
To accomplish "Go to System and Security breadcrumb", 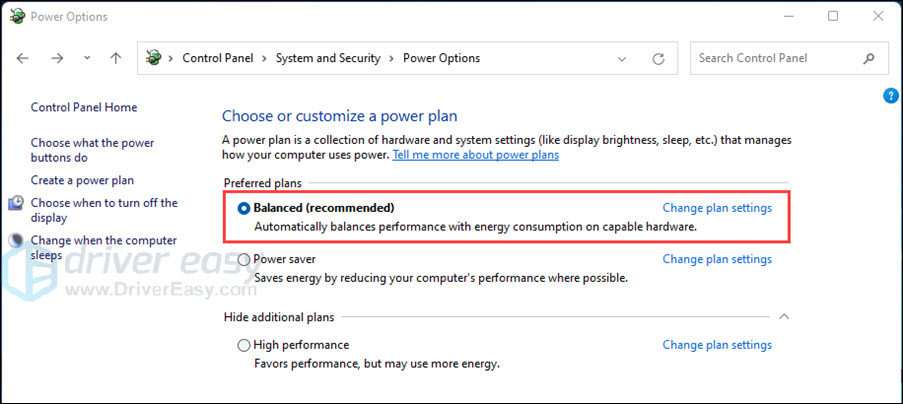I will point(328,58).
